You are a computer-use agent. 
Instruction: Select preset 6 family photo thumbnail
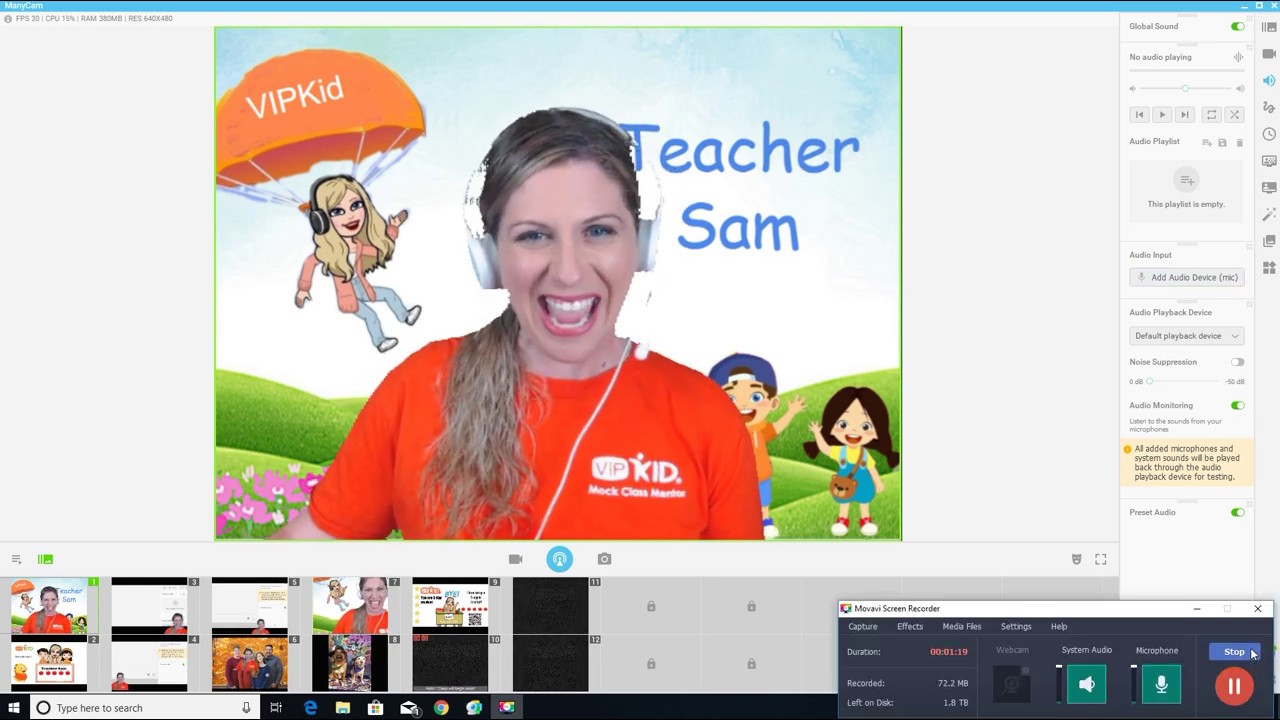(x=250, y=663)
